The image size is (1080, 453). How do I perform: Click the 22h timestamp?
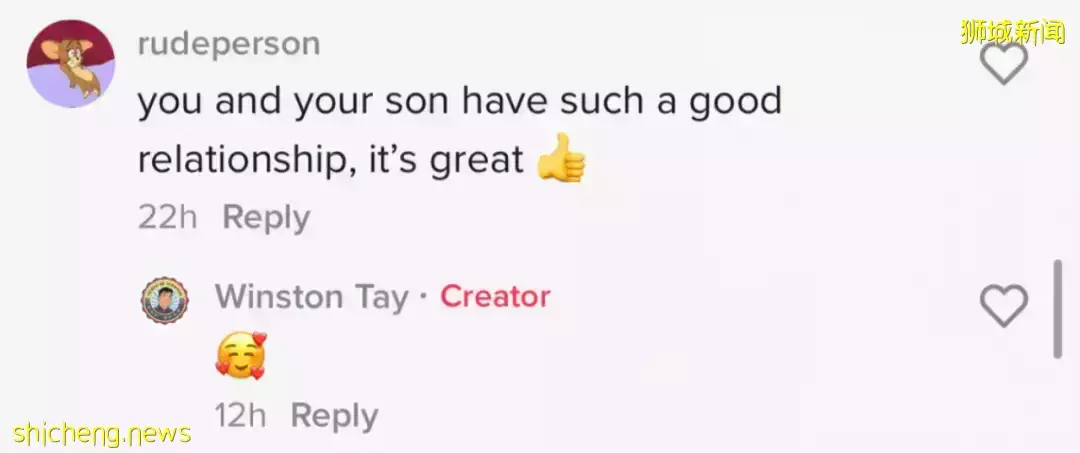168,217
